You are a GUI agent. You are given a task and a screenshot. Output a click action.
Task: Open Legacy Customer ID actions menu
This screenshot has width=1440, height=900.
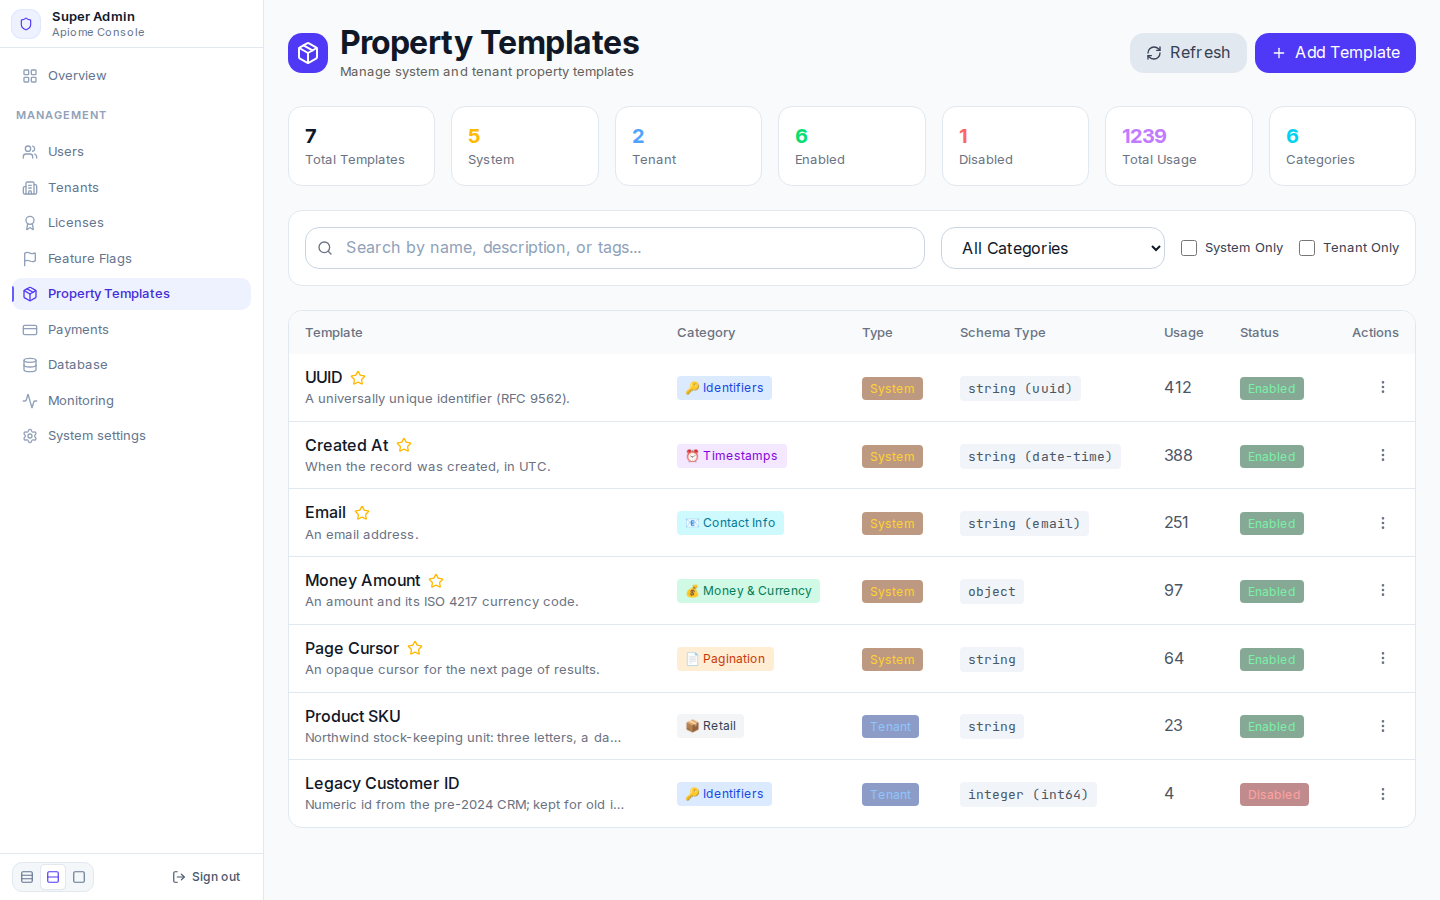coord(1383,794)
